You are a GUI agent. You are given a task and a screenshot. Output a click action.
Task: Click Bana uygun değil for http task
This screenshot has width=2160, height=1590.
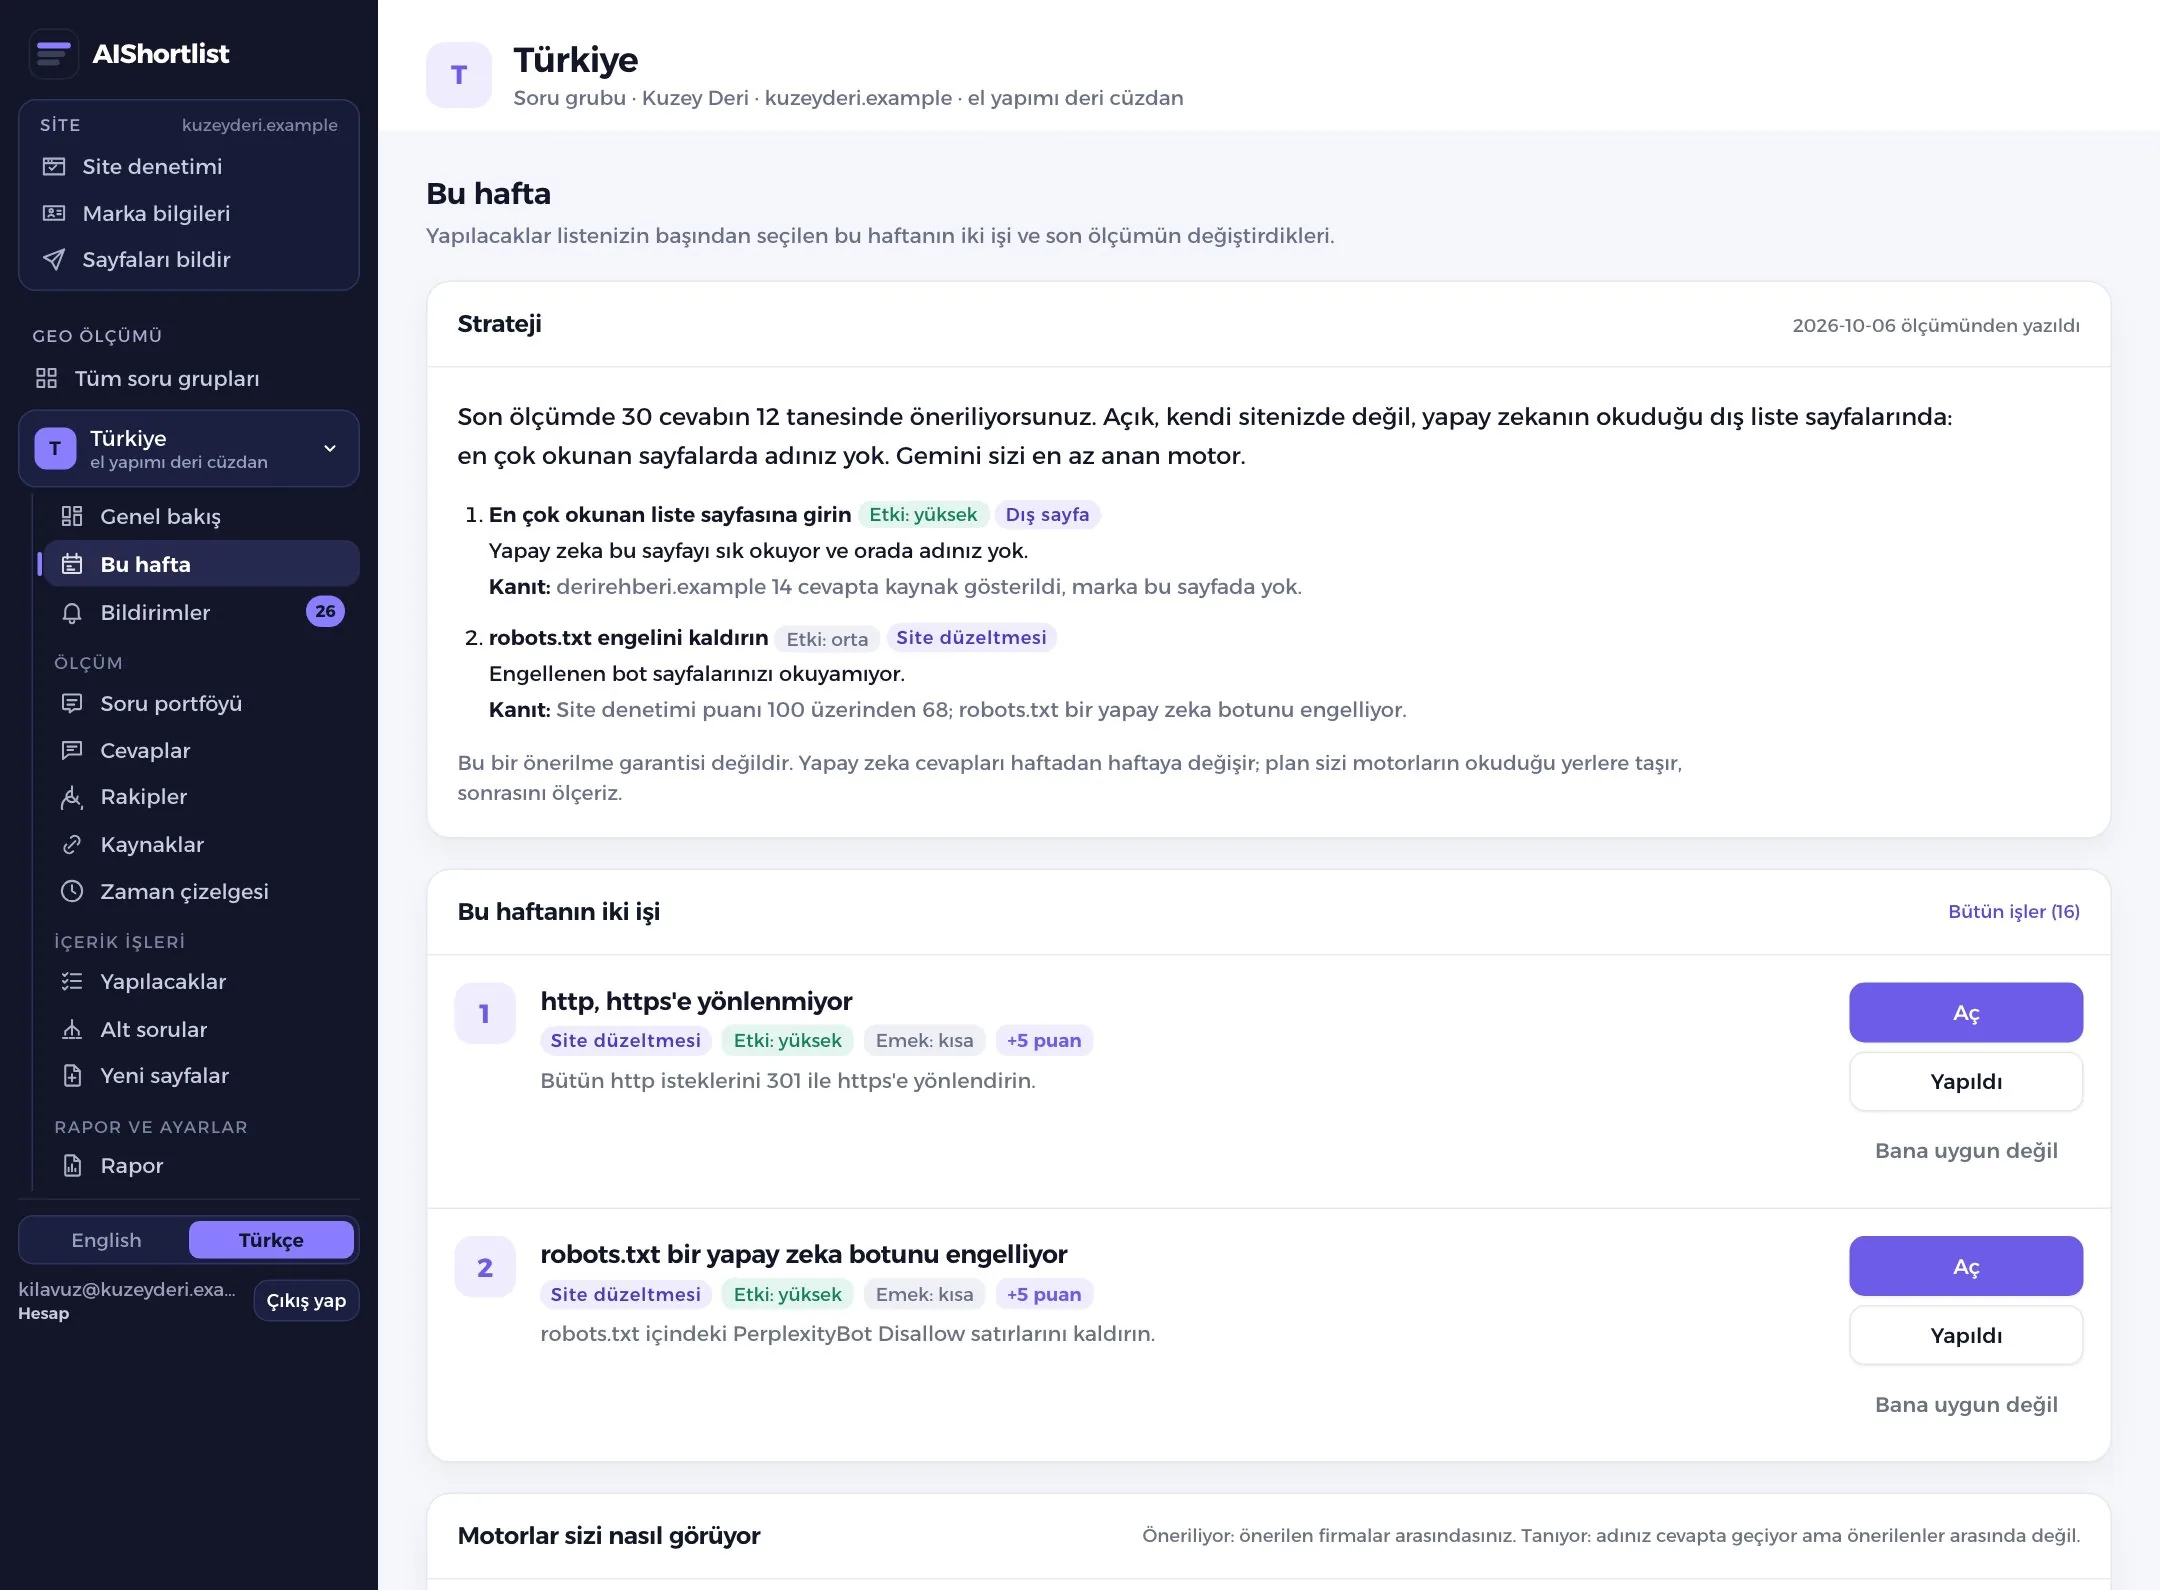1966,1151
